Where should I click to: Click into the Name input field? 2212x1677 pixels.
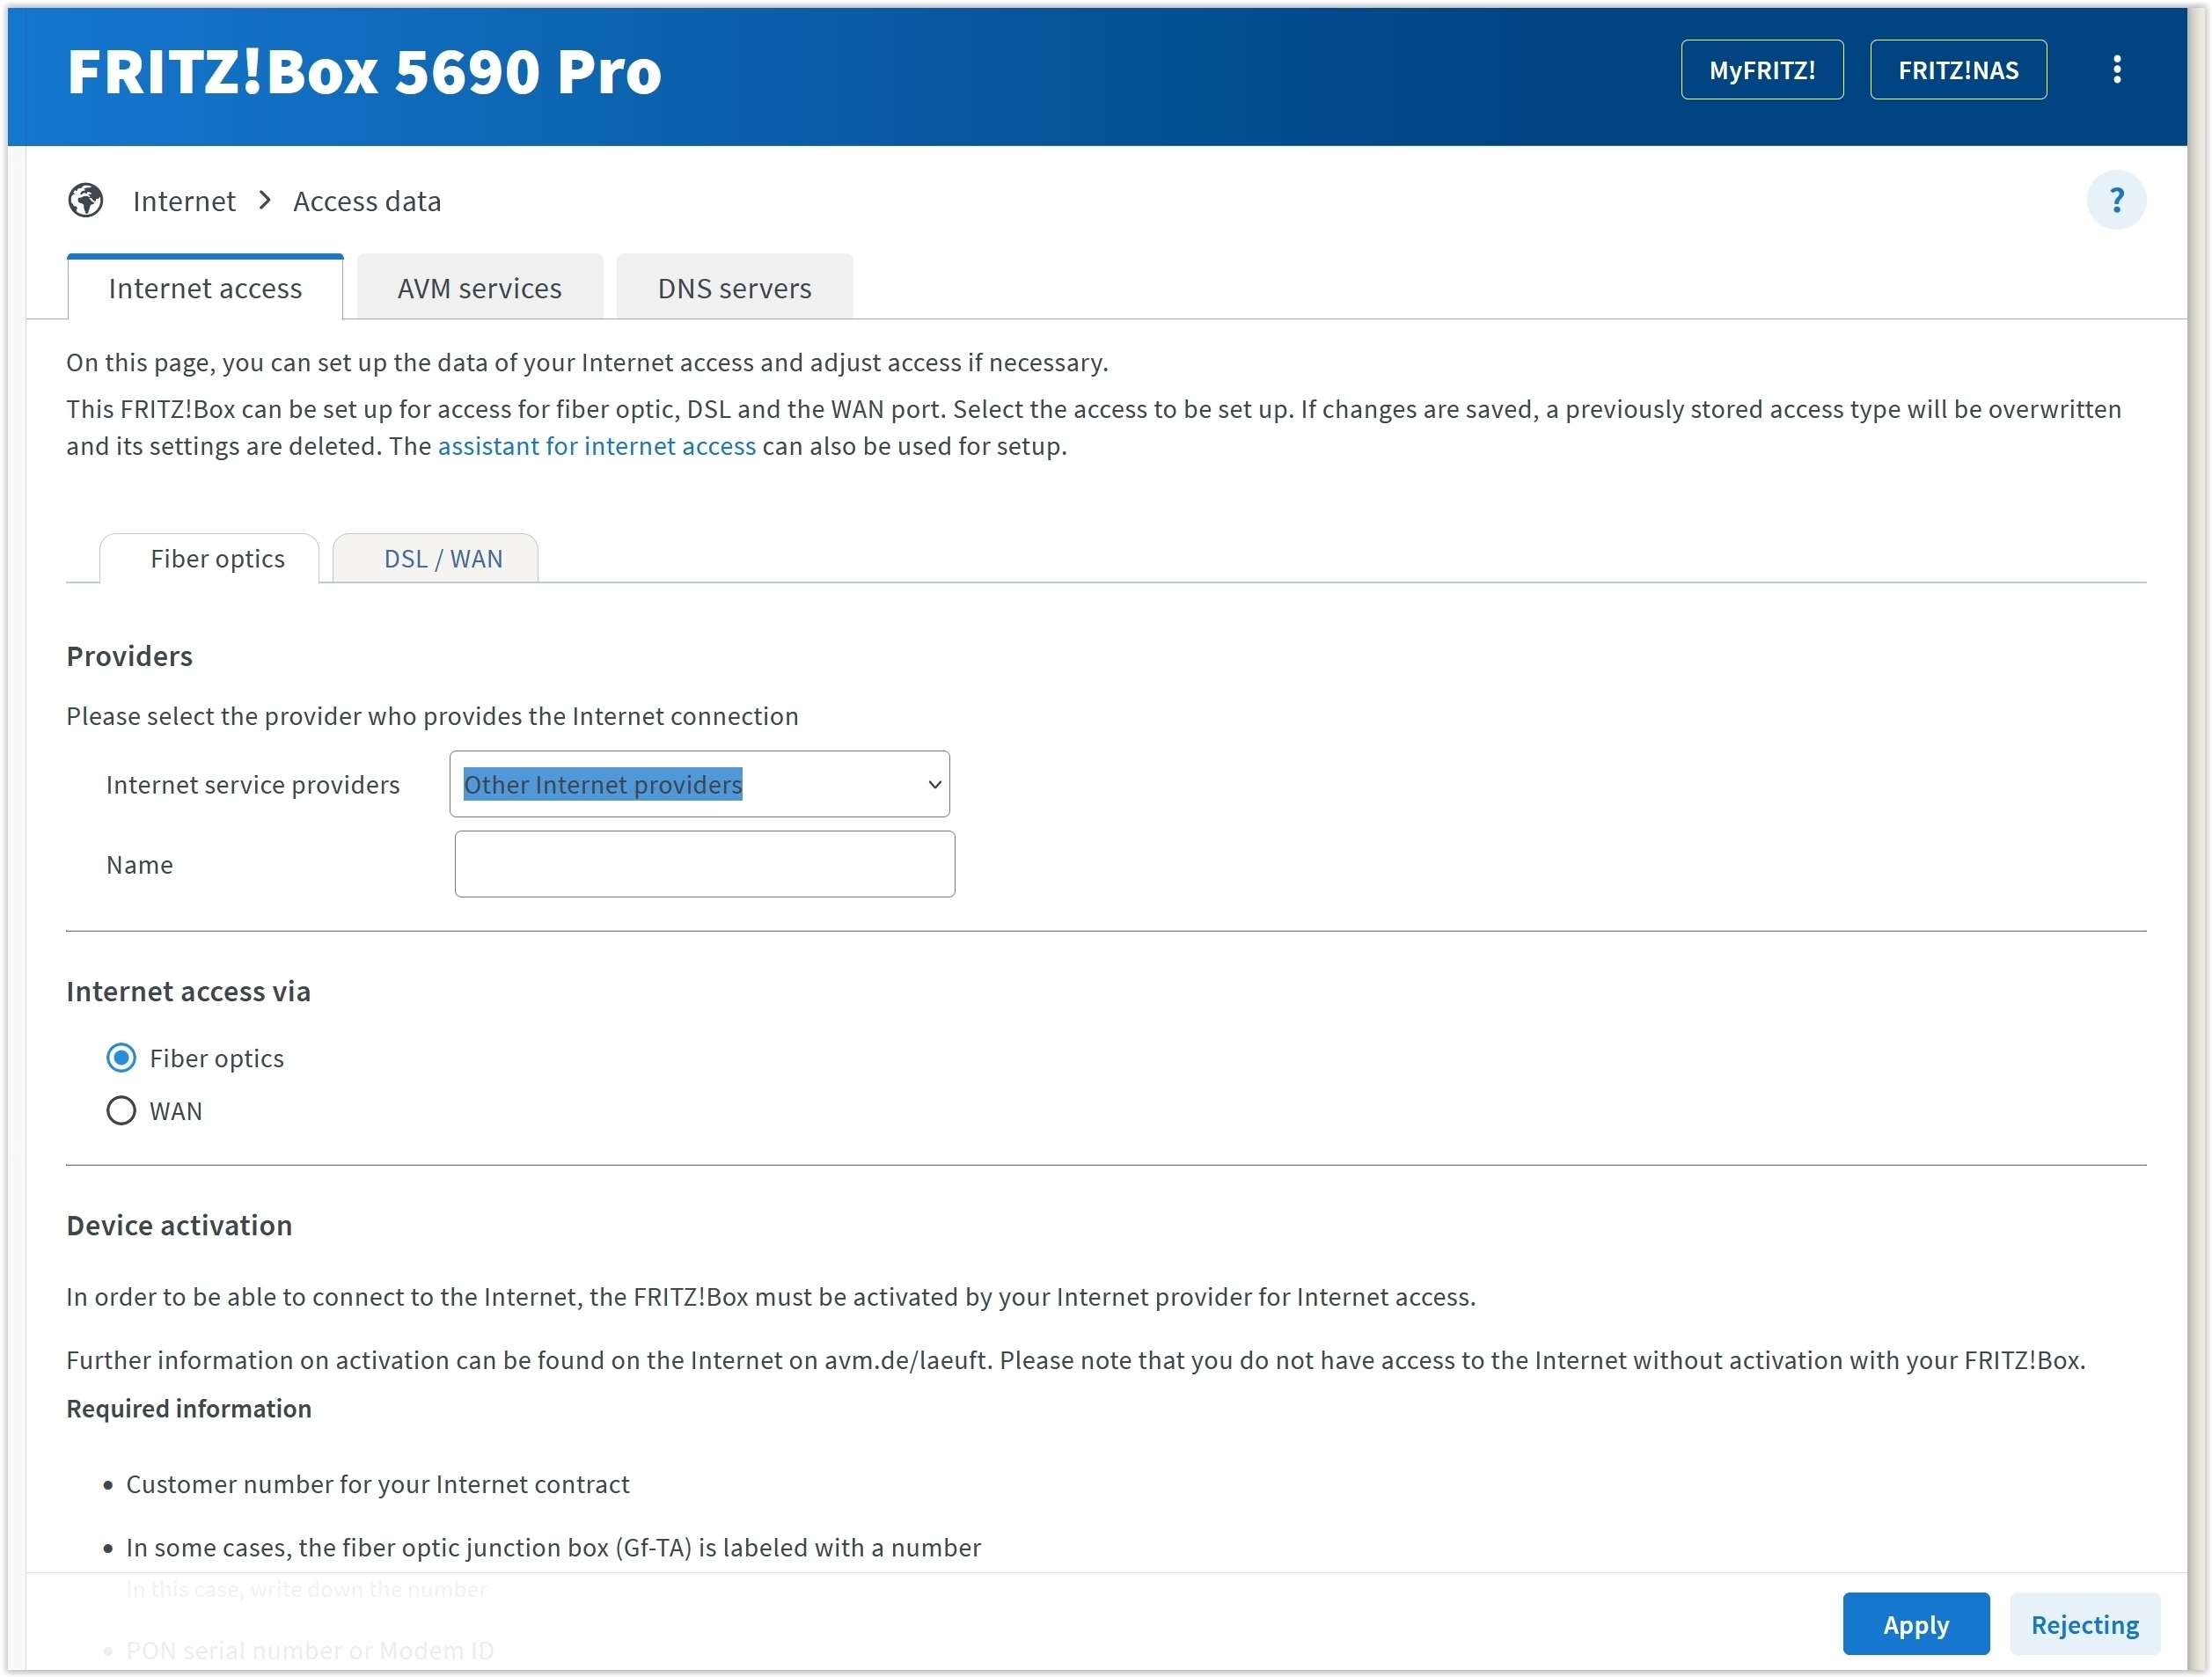coord(705,864)
